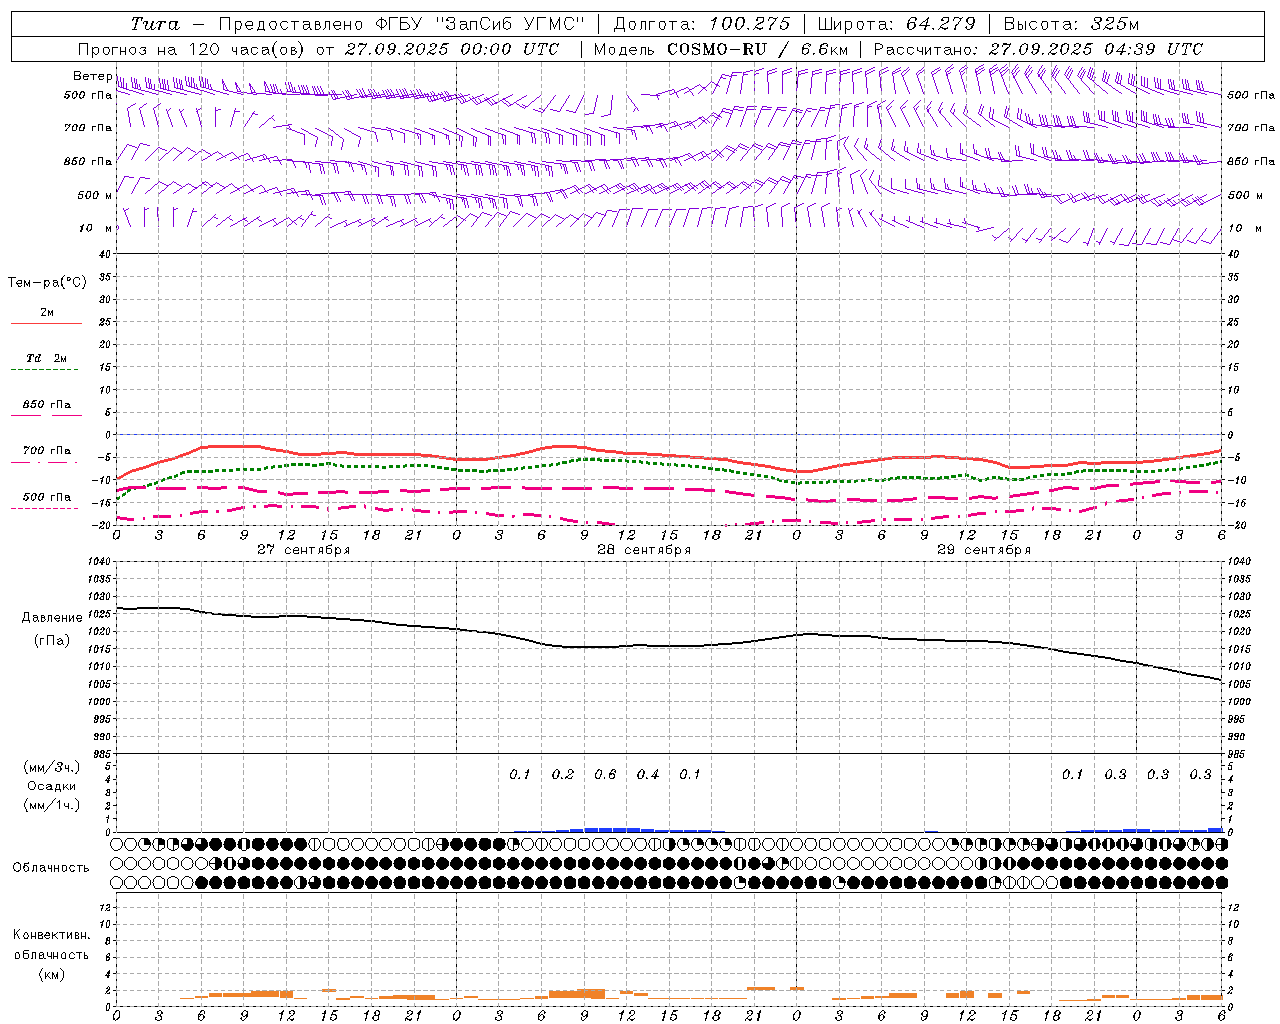The width and height of the screenshot is (1280, 1024).
Task: Click the longitude value Долгота: 100.275
Action: 701,24
